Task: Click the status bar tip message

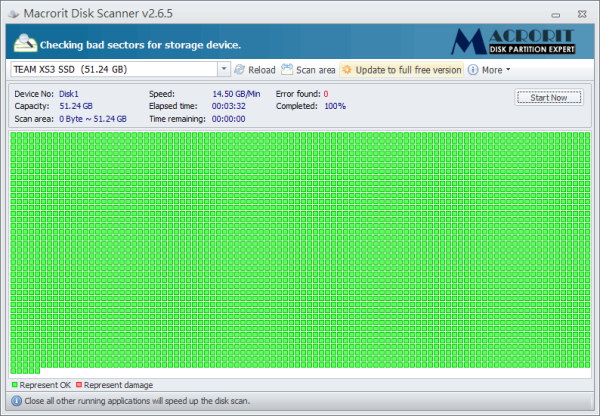Action: pos(137,401)
